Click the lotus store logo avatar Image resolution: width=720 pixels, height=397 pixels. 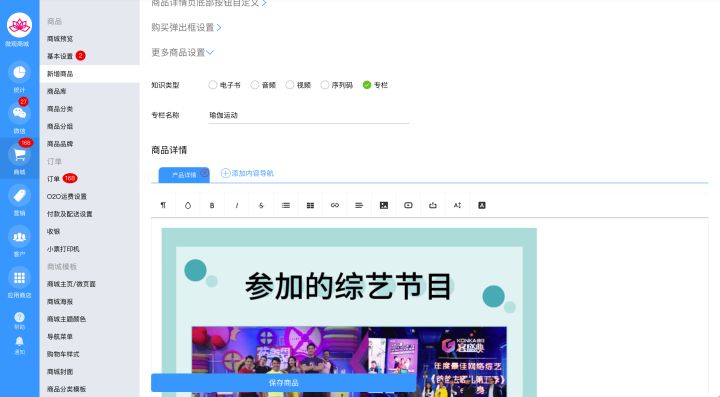pyautogui.click(x=19, y=25)
